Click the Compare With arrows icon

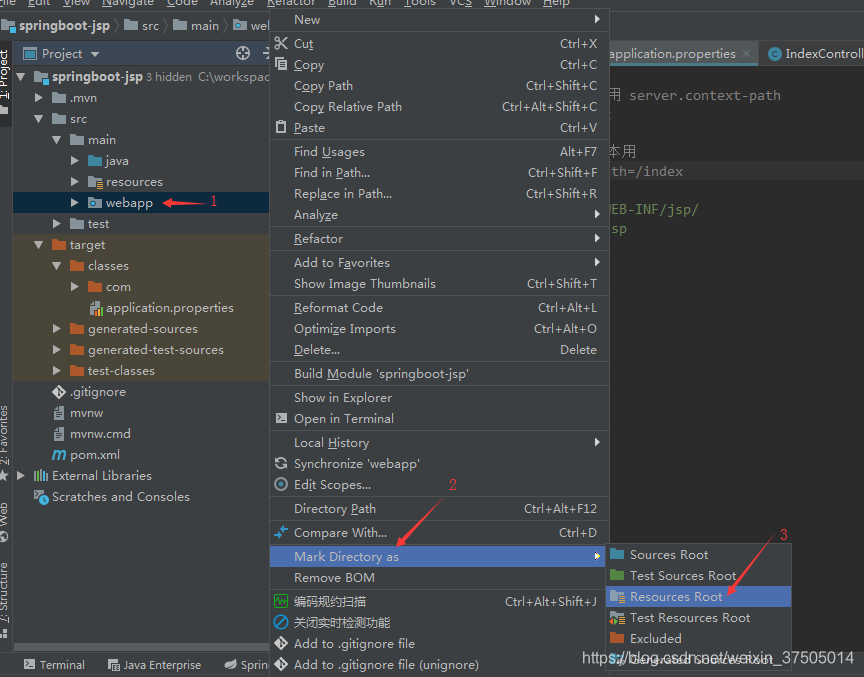tap(281, 532)
